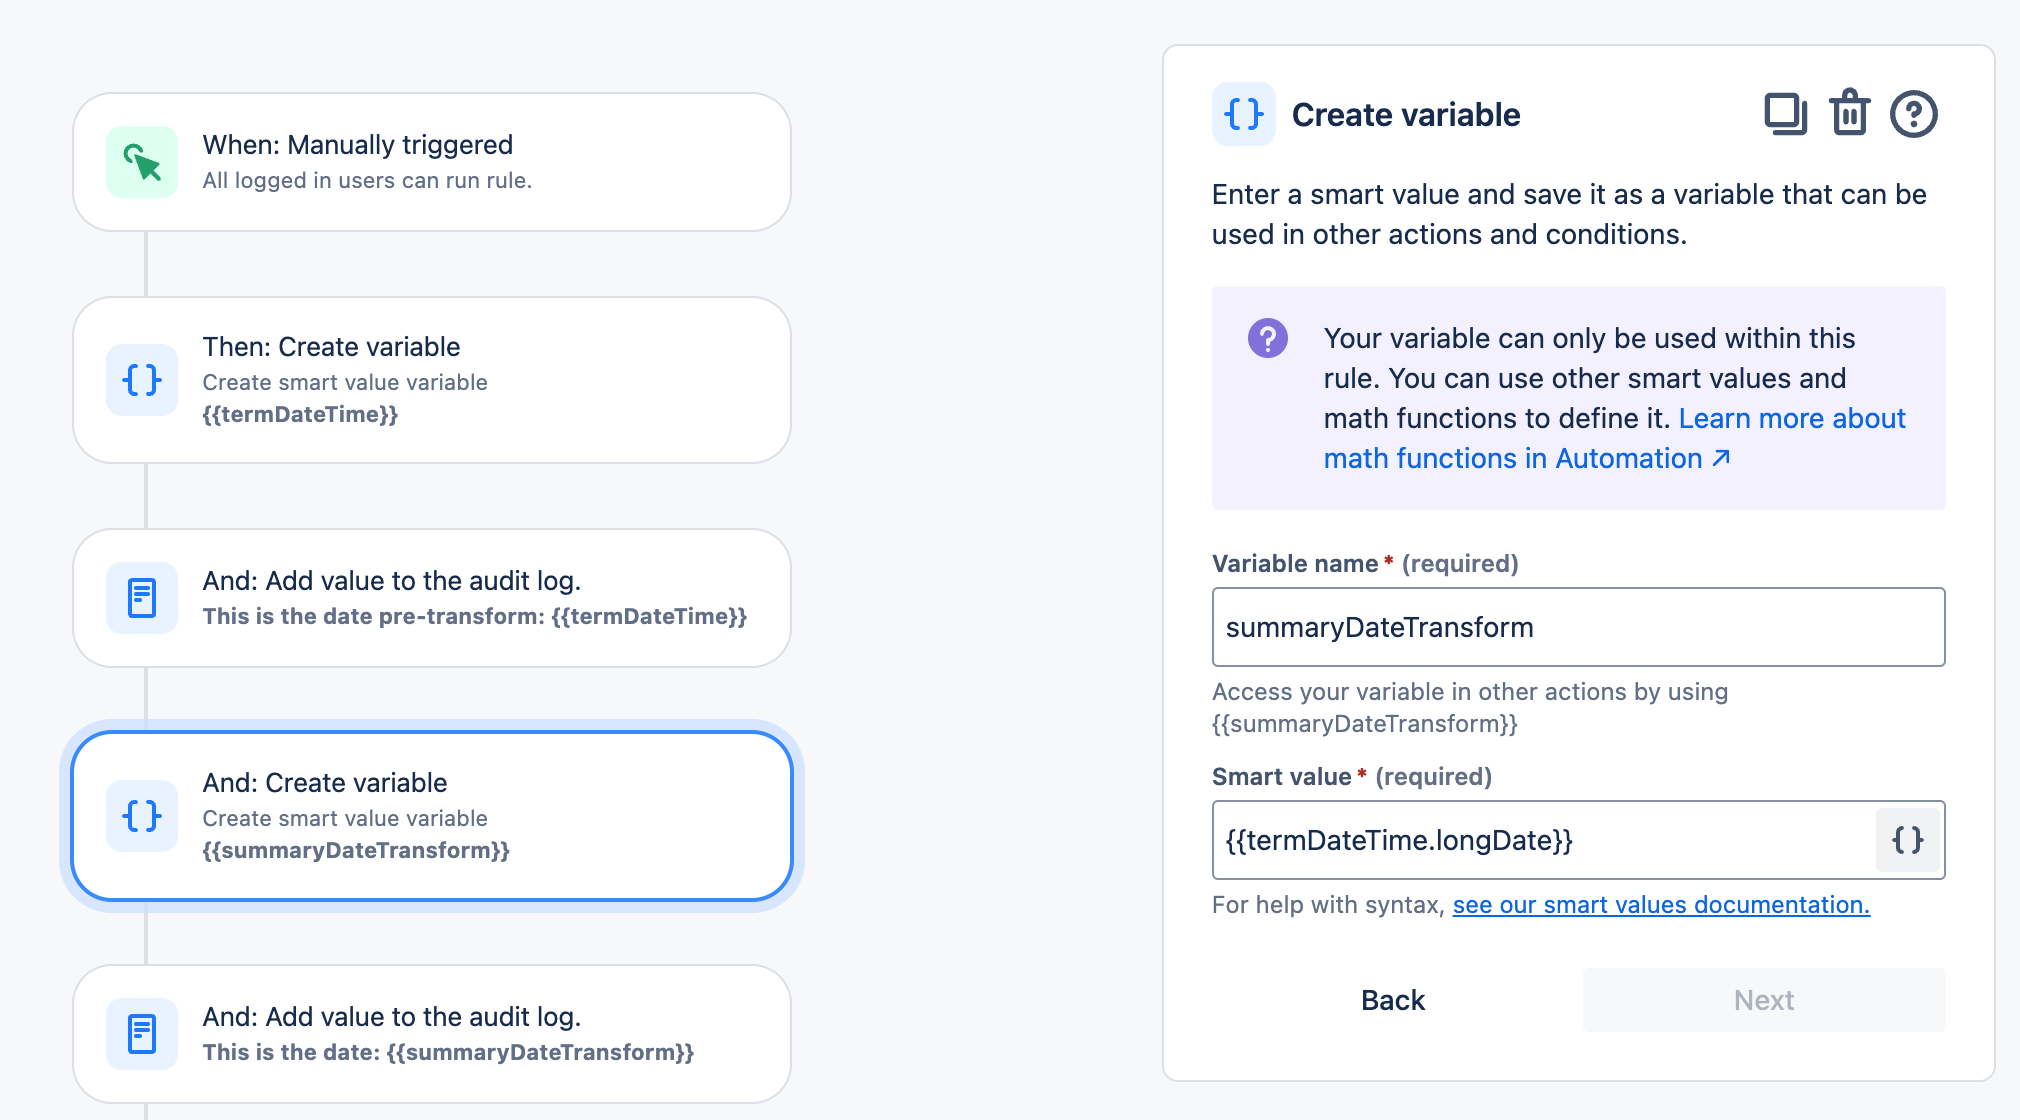Image resolution: width=2020 pixels, height=1120 pixels.
Task: Select the When: Manually triggered step
Action: pos(432,162)
